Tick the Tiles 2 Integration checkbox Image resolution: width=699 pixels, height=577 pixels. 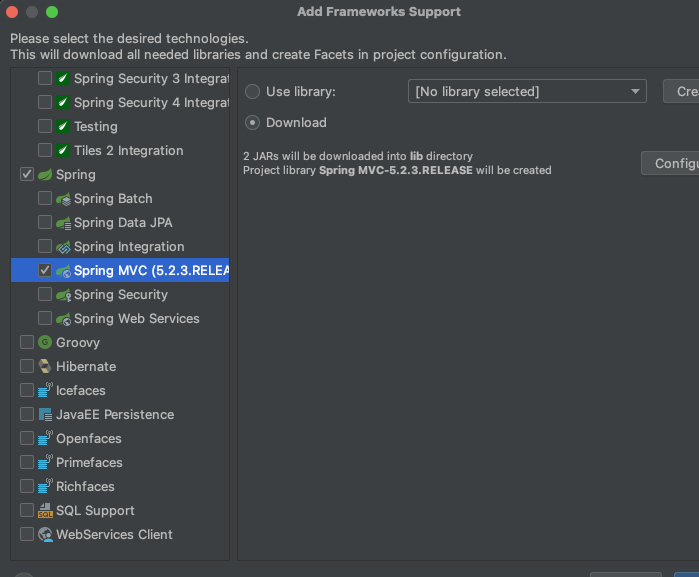coord(45,151)
